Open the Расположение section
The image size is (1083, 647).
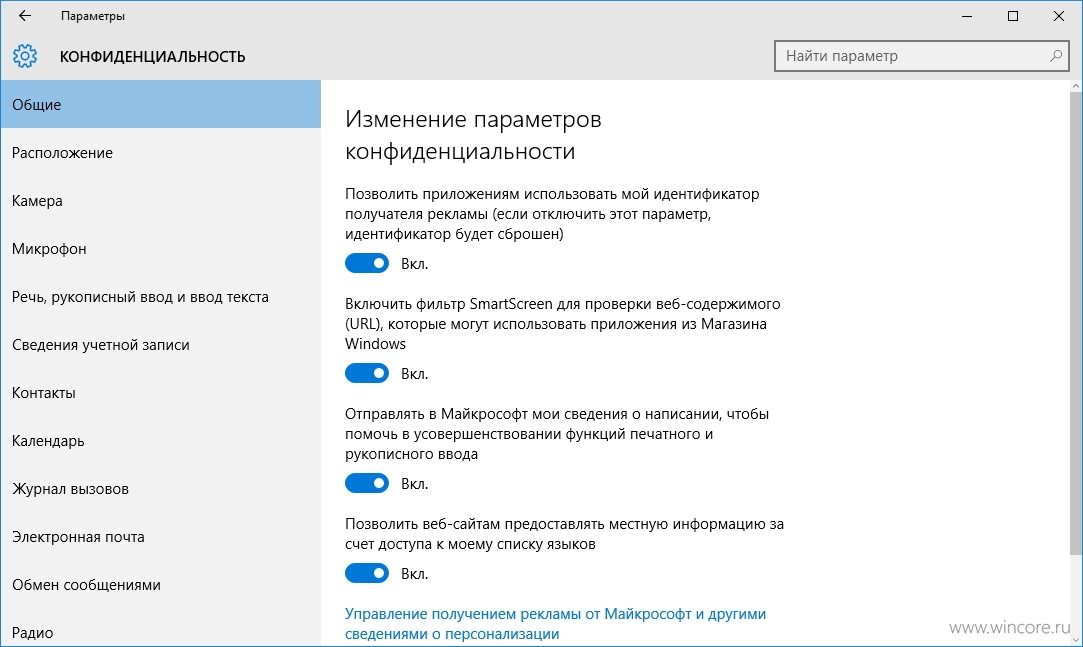tap(161, 153)
